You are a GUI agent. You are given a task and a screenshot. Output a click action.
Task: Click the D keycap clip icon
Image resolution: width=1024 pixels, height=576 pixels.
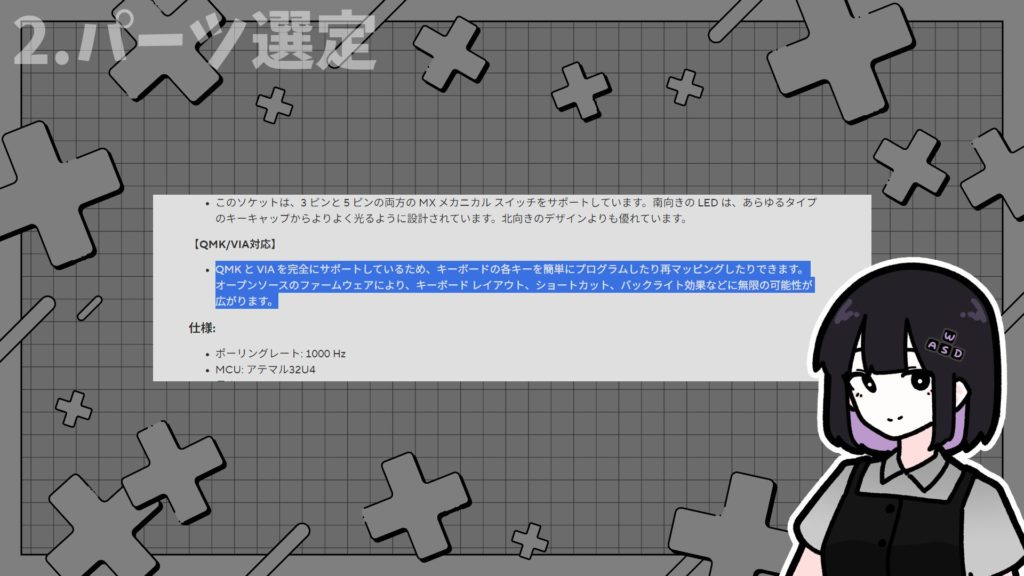(x=958, y=353)
